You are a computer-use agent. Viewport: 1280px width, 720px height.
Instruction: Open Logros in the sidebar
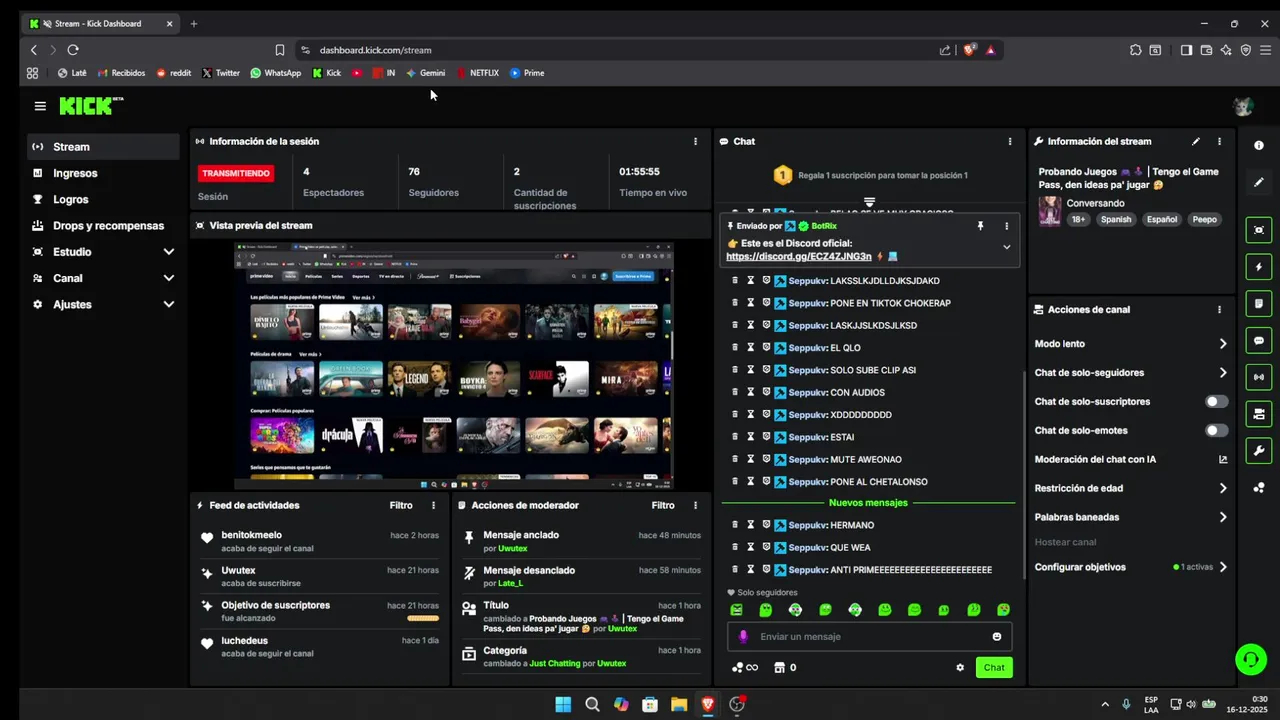[x=104, y=199]
